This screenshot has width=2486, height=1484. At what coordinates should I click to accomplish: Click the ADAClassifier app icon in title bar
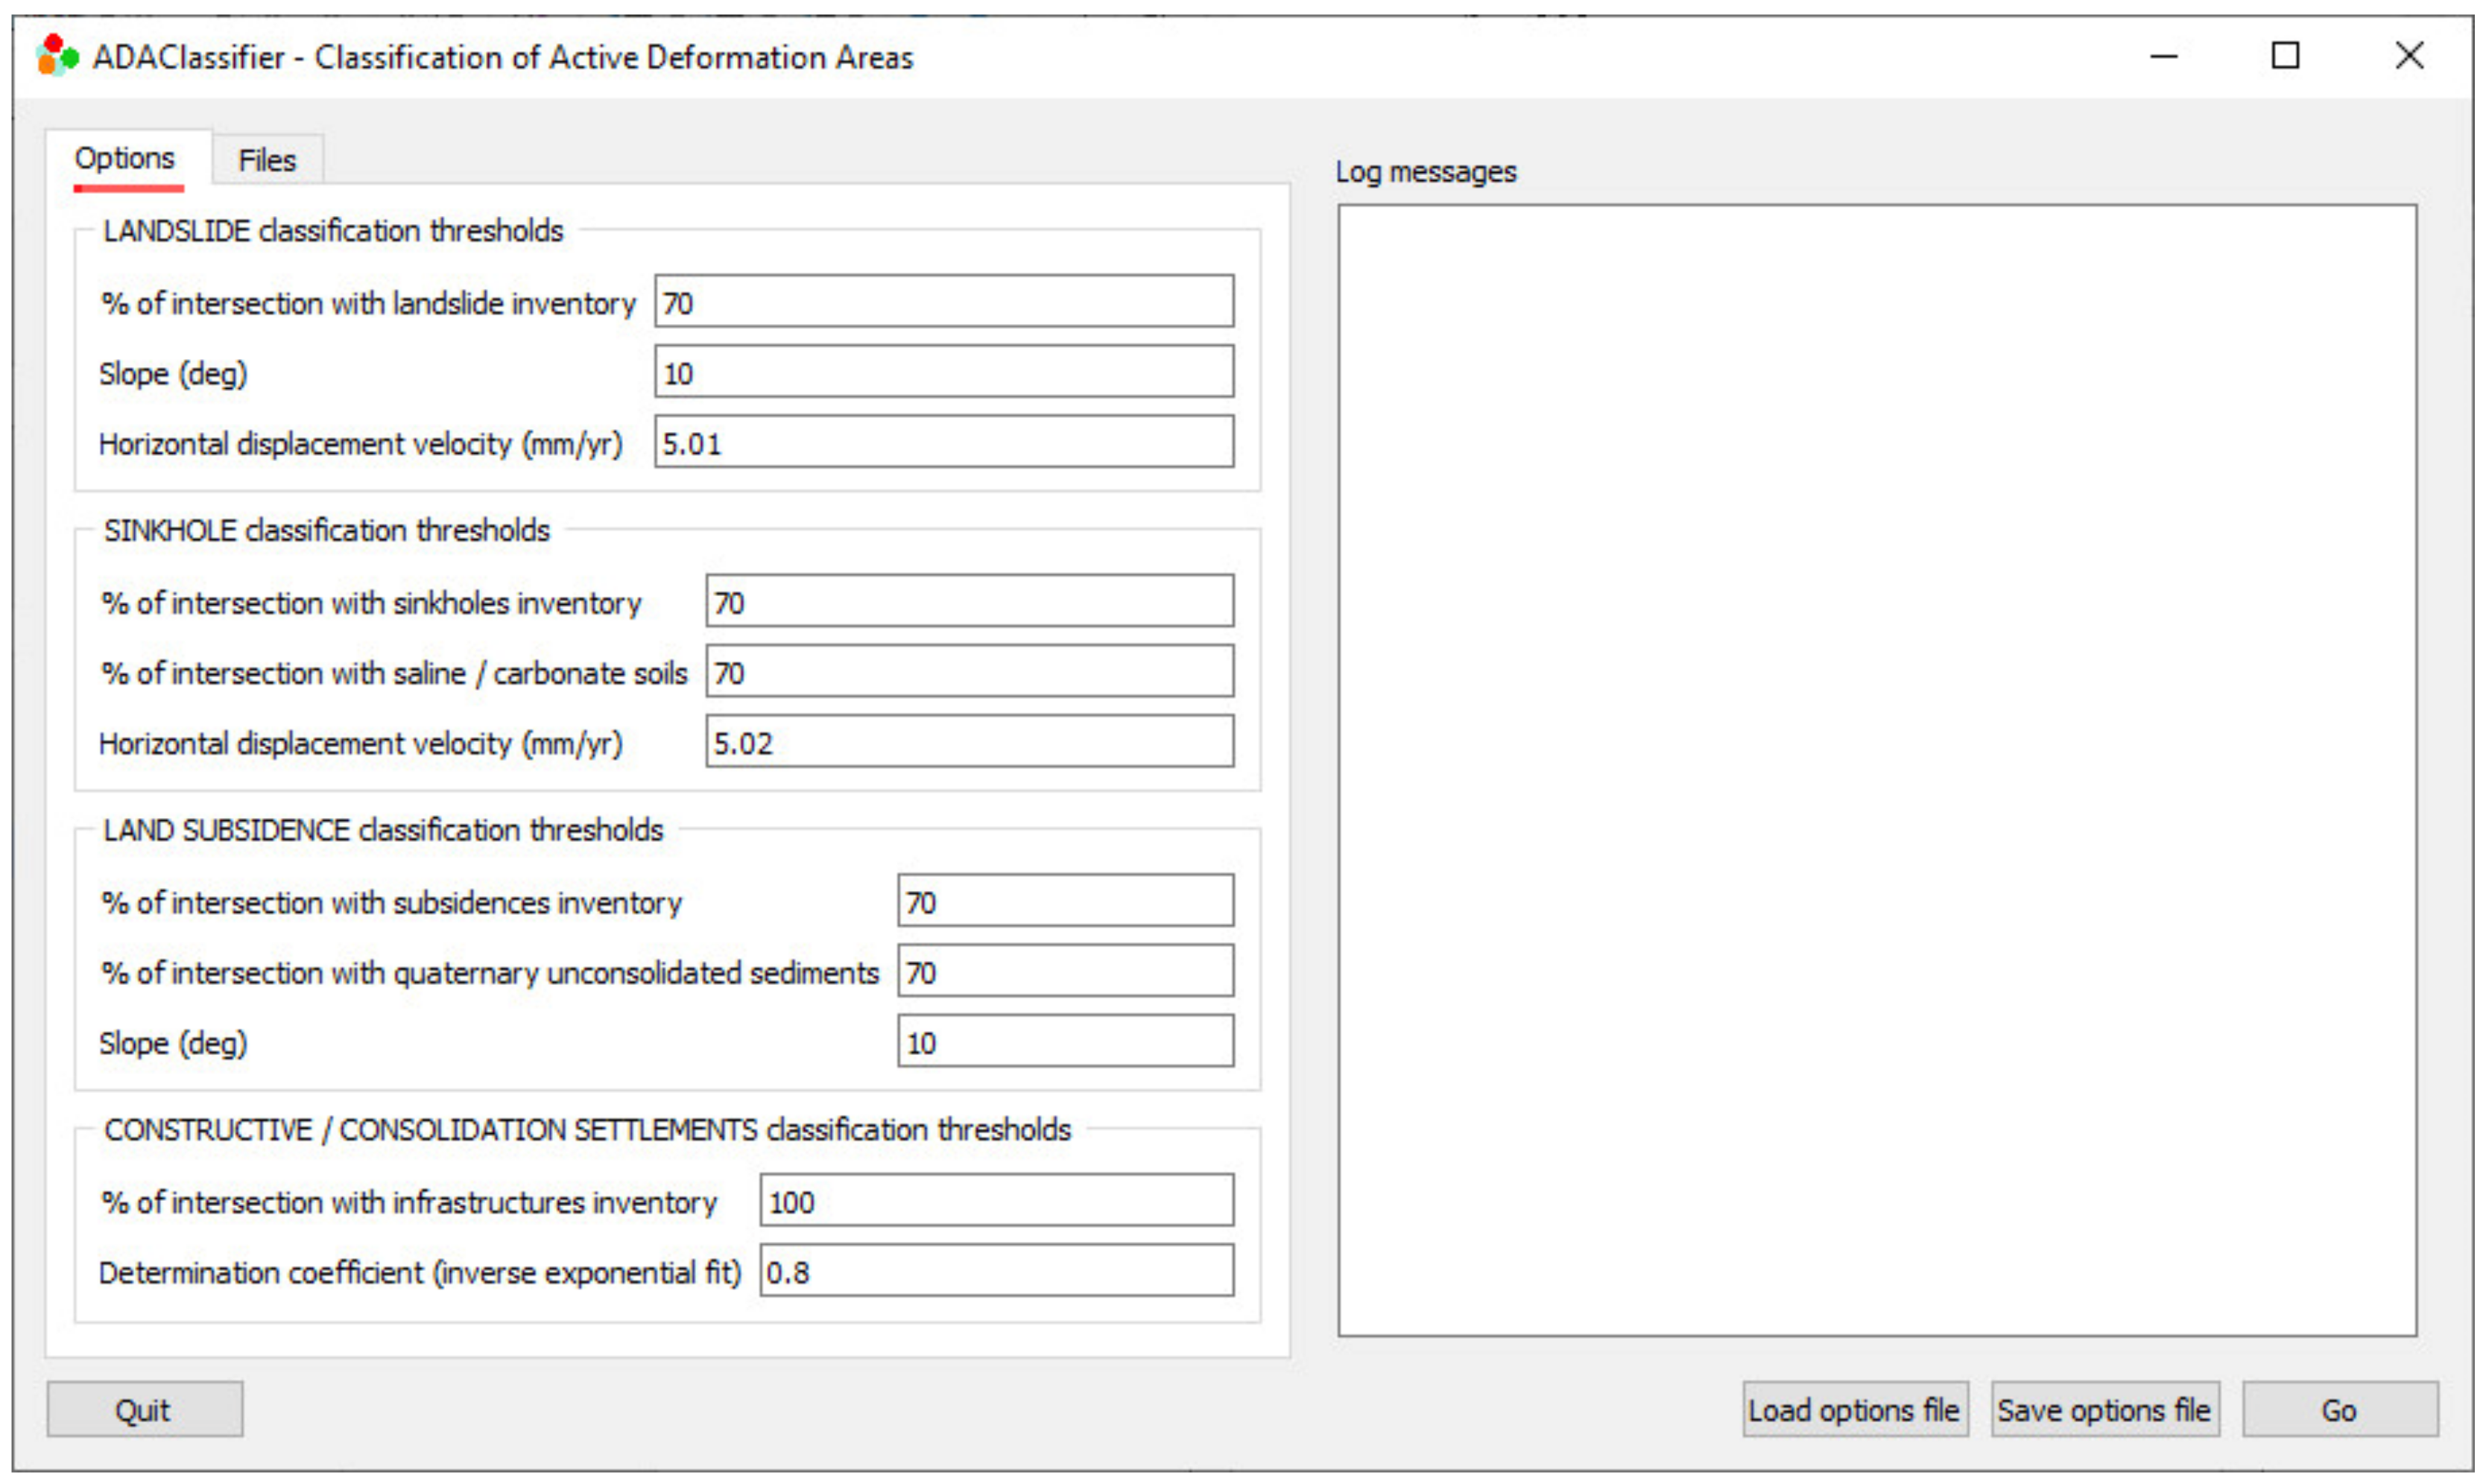tap(56, 56)
